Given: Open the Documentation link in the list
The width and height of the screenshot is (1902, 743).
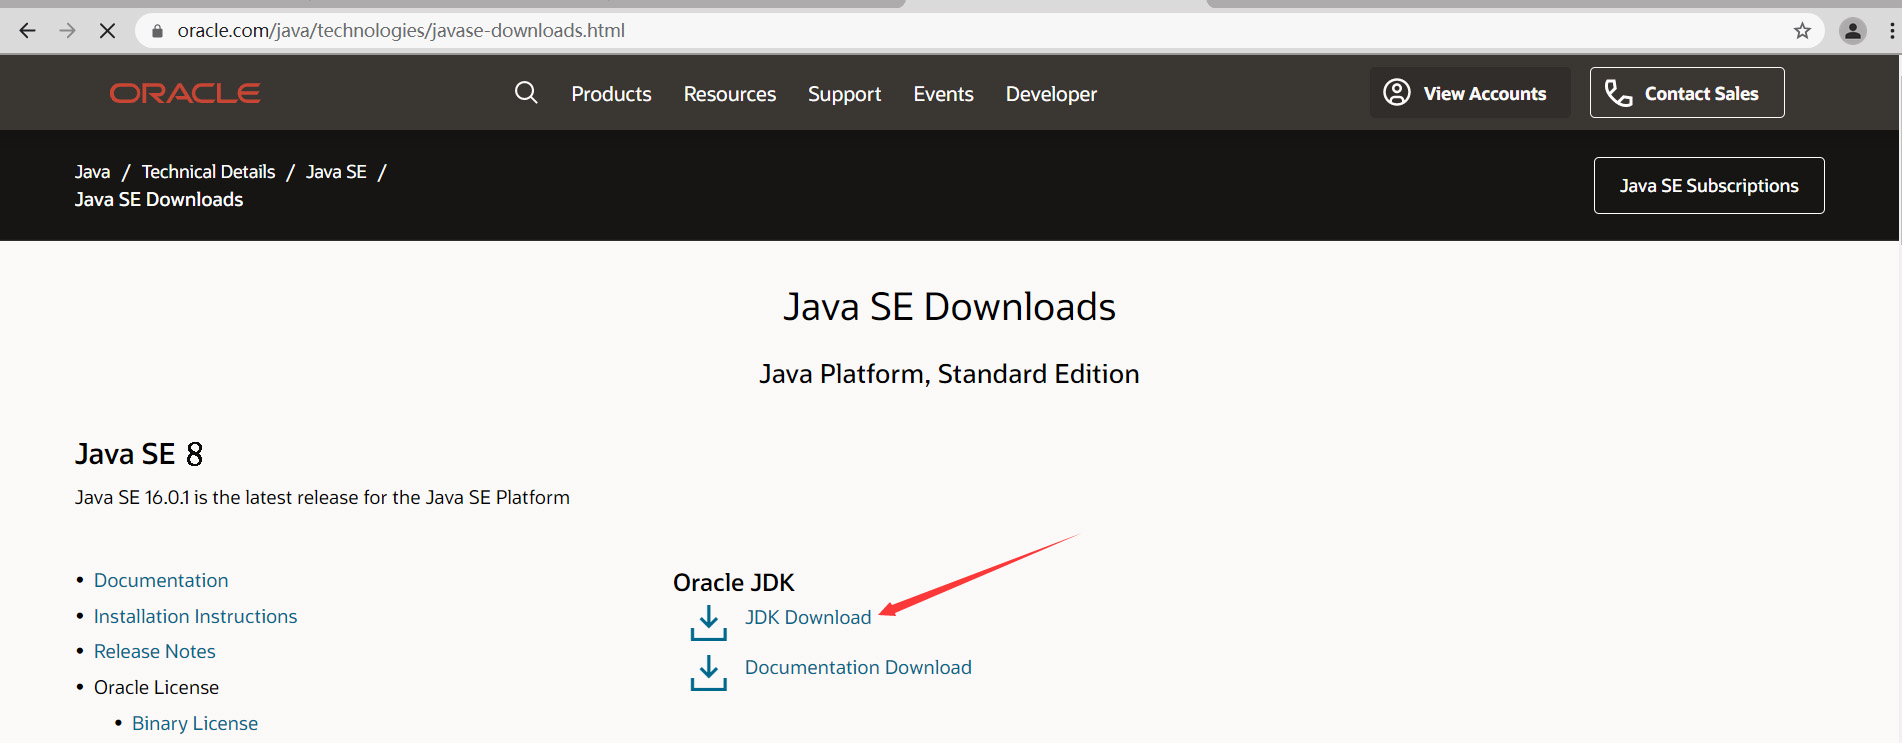Looking at the screenshot, I should (161, 581).
